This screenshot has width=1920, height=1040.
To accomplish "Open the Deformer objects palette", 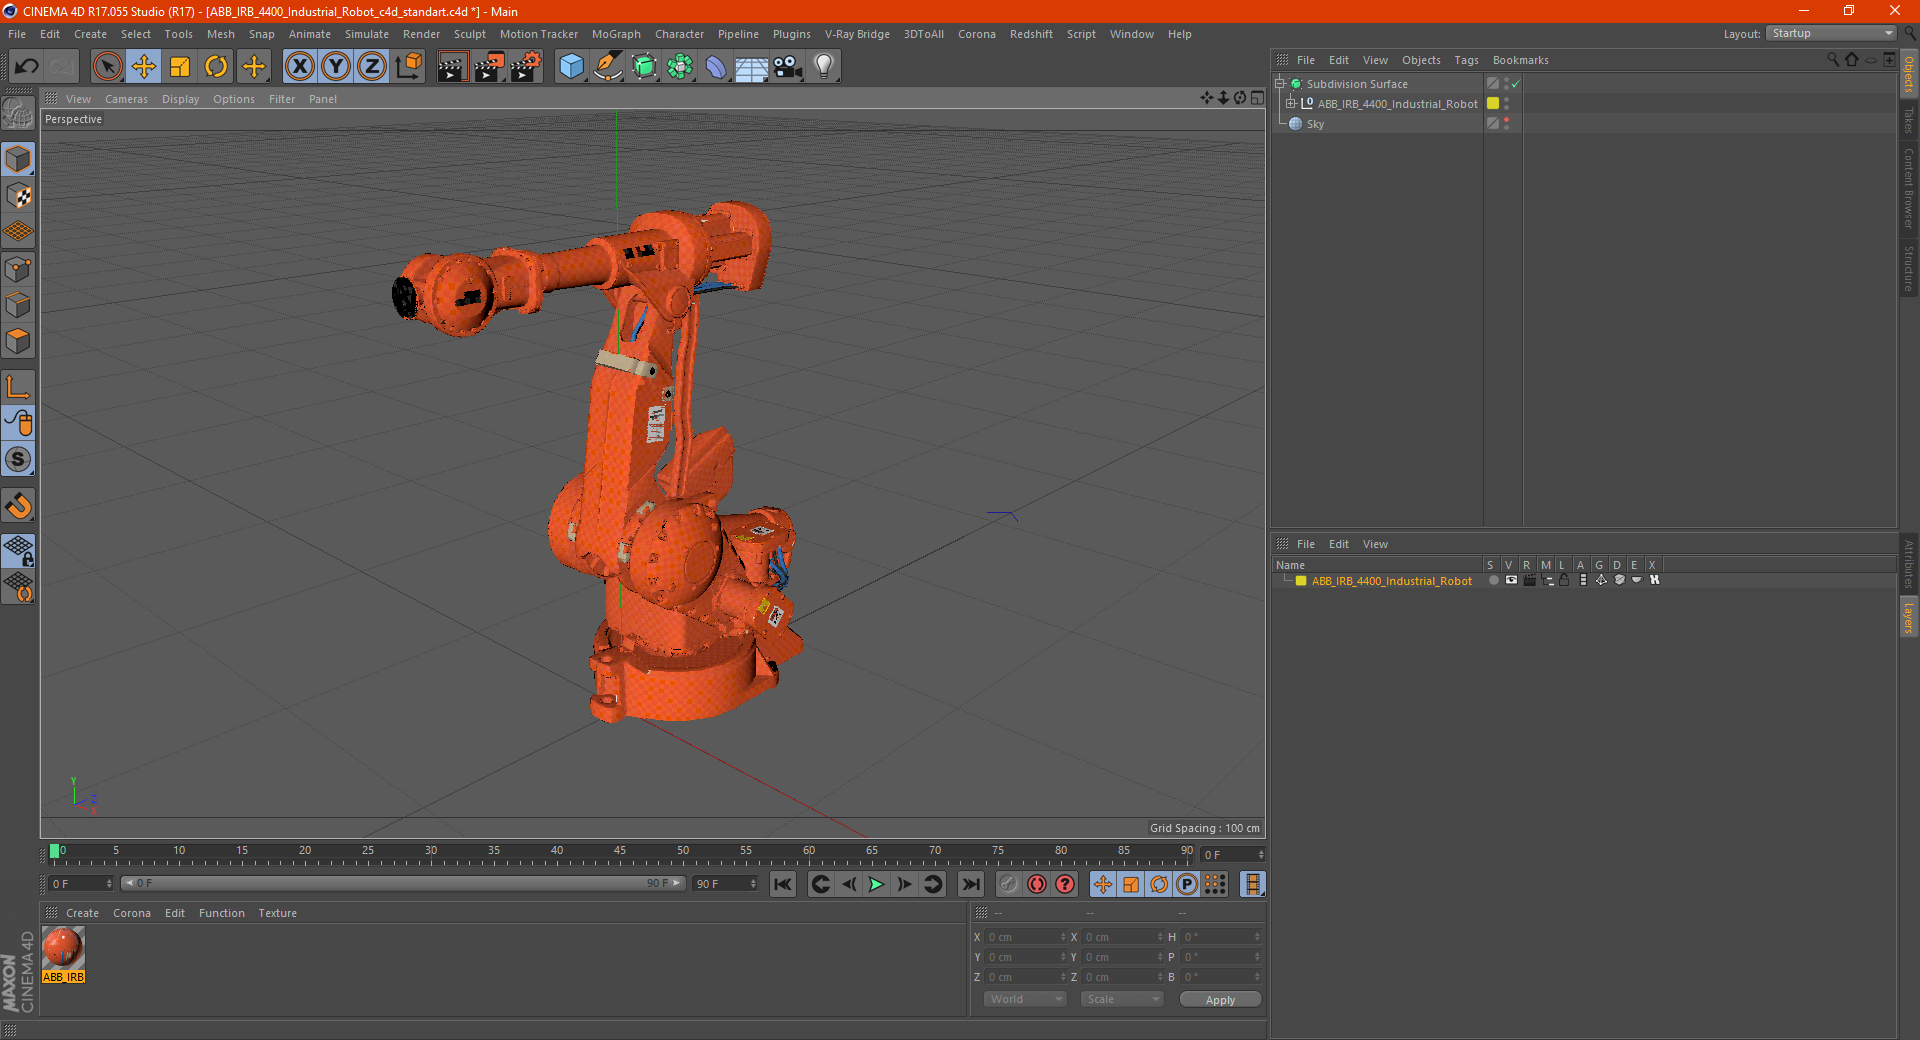I will point(716,67).
